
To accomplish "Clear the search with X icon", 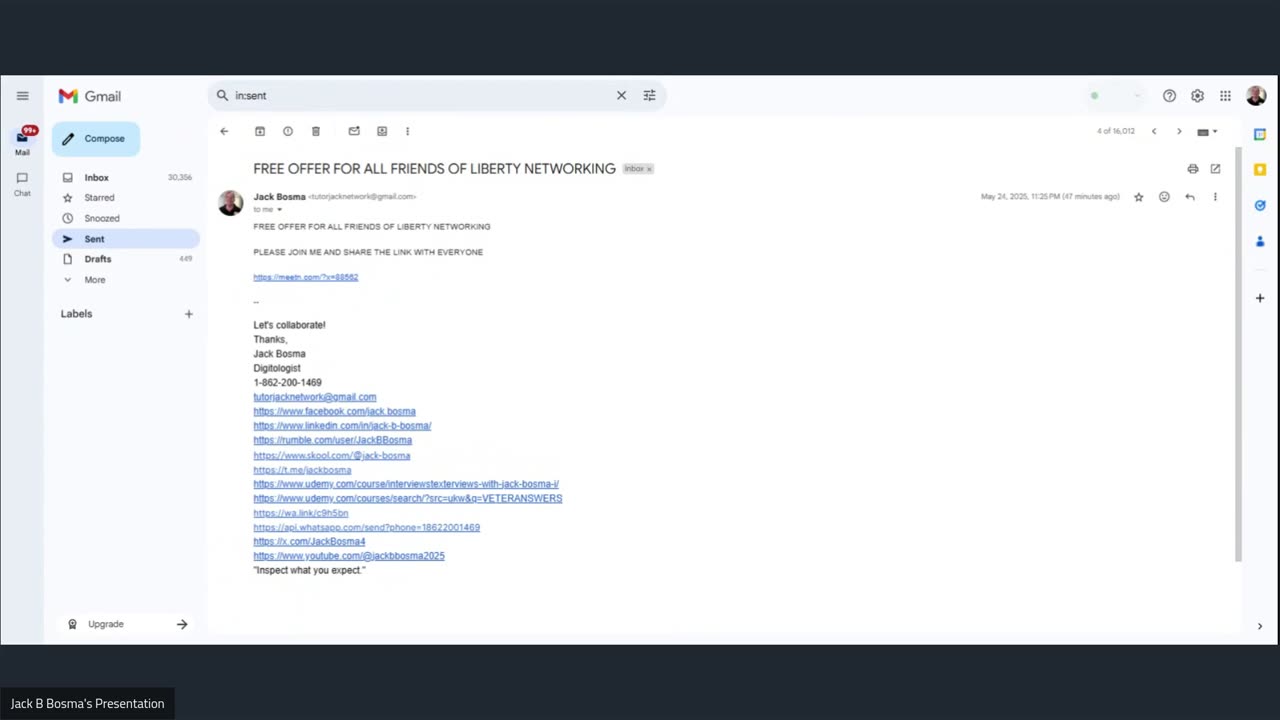I will pos(621,96).
